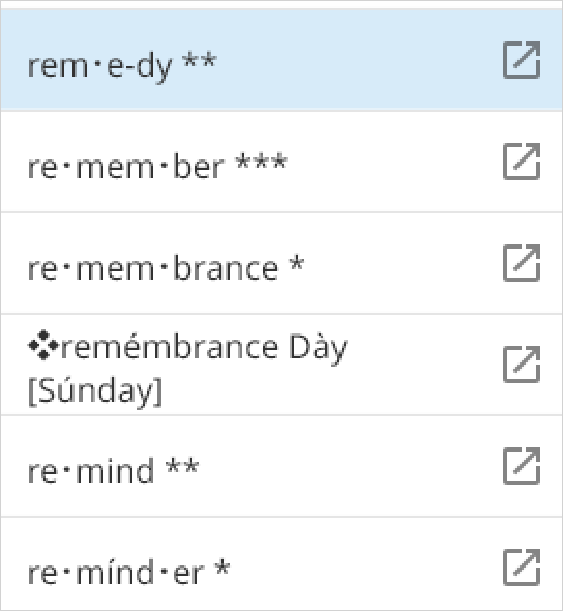
Task: Click the [Súnday] bracketed text
Action: coord(95,391)
